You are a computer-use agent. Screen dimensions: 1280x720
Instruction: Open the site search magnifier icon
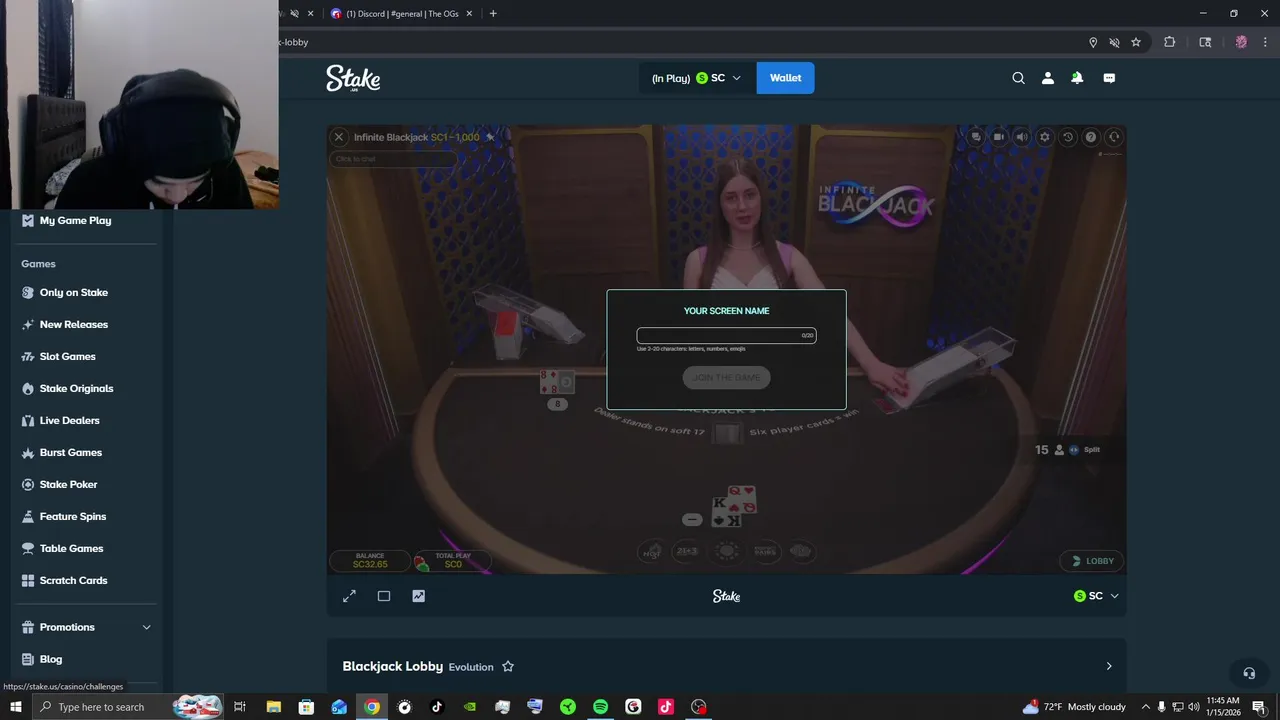pyautogui.click(x=1018, y=78)
